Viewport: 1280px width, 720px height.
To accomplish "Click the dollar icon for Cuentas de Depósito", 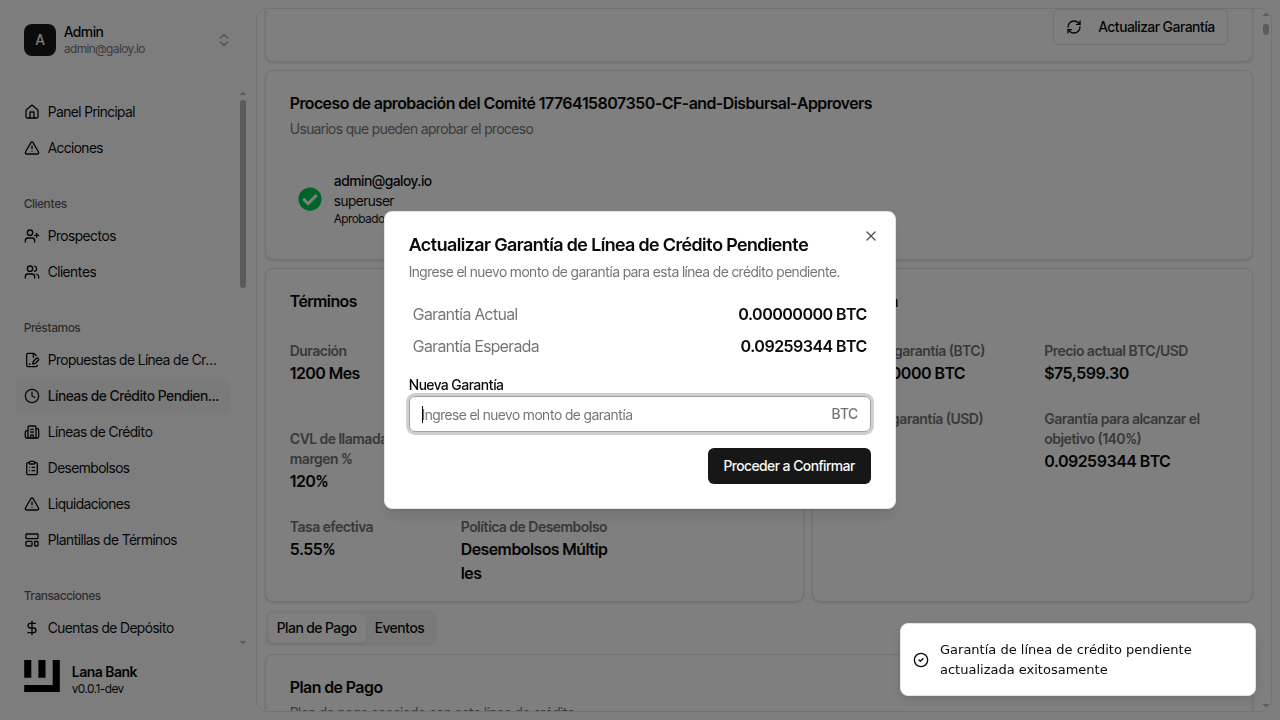I will (x=33, y=627).
